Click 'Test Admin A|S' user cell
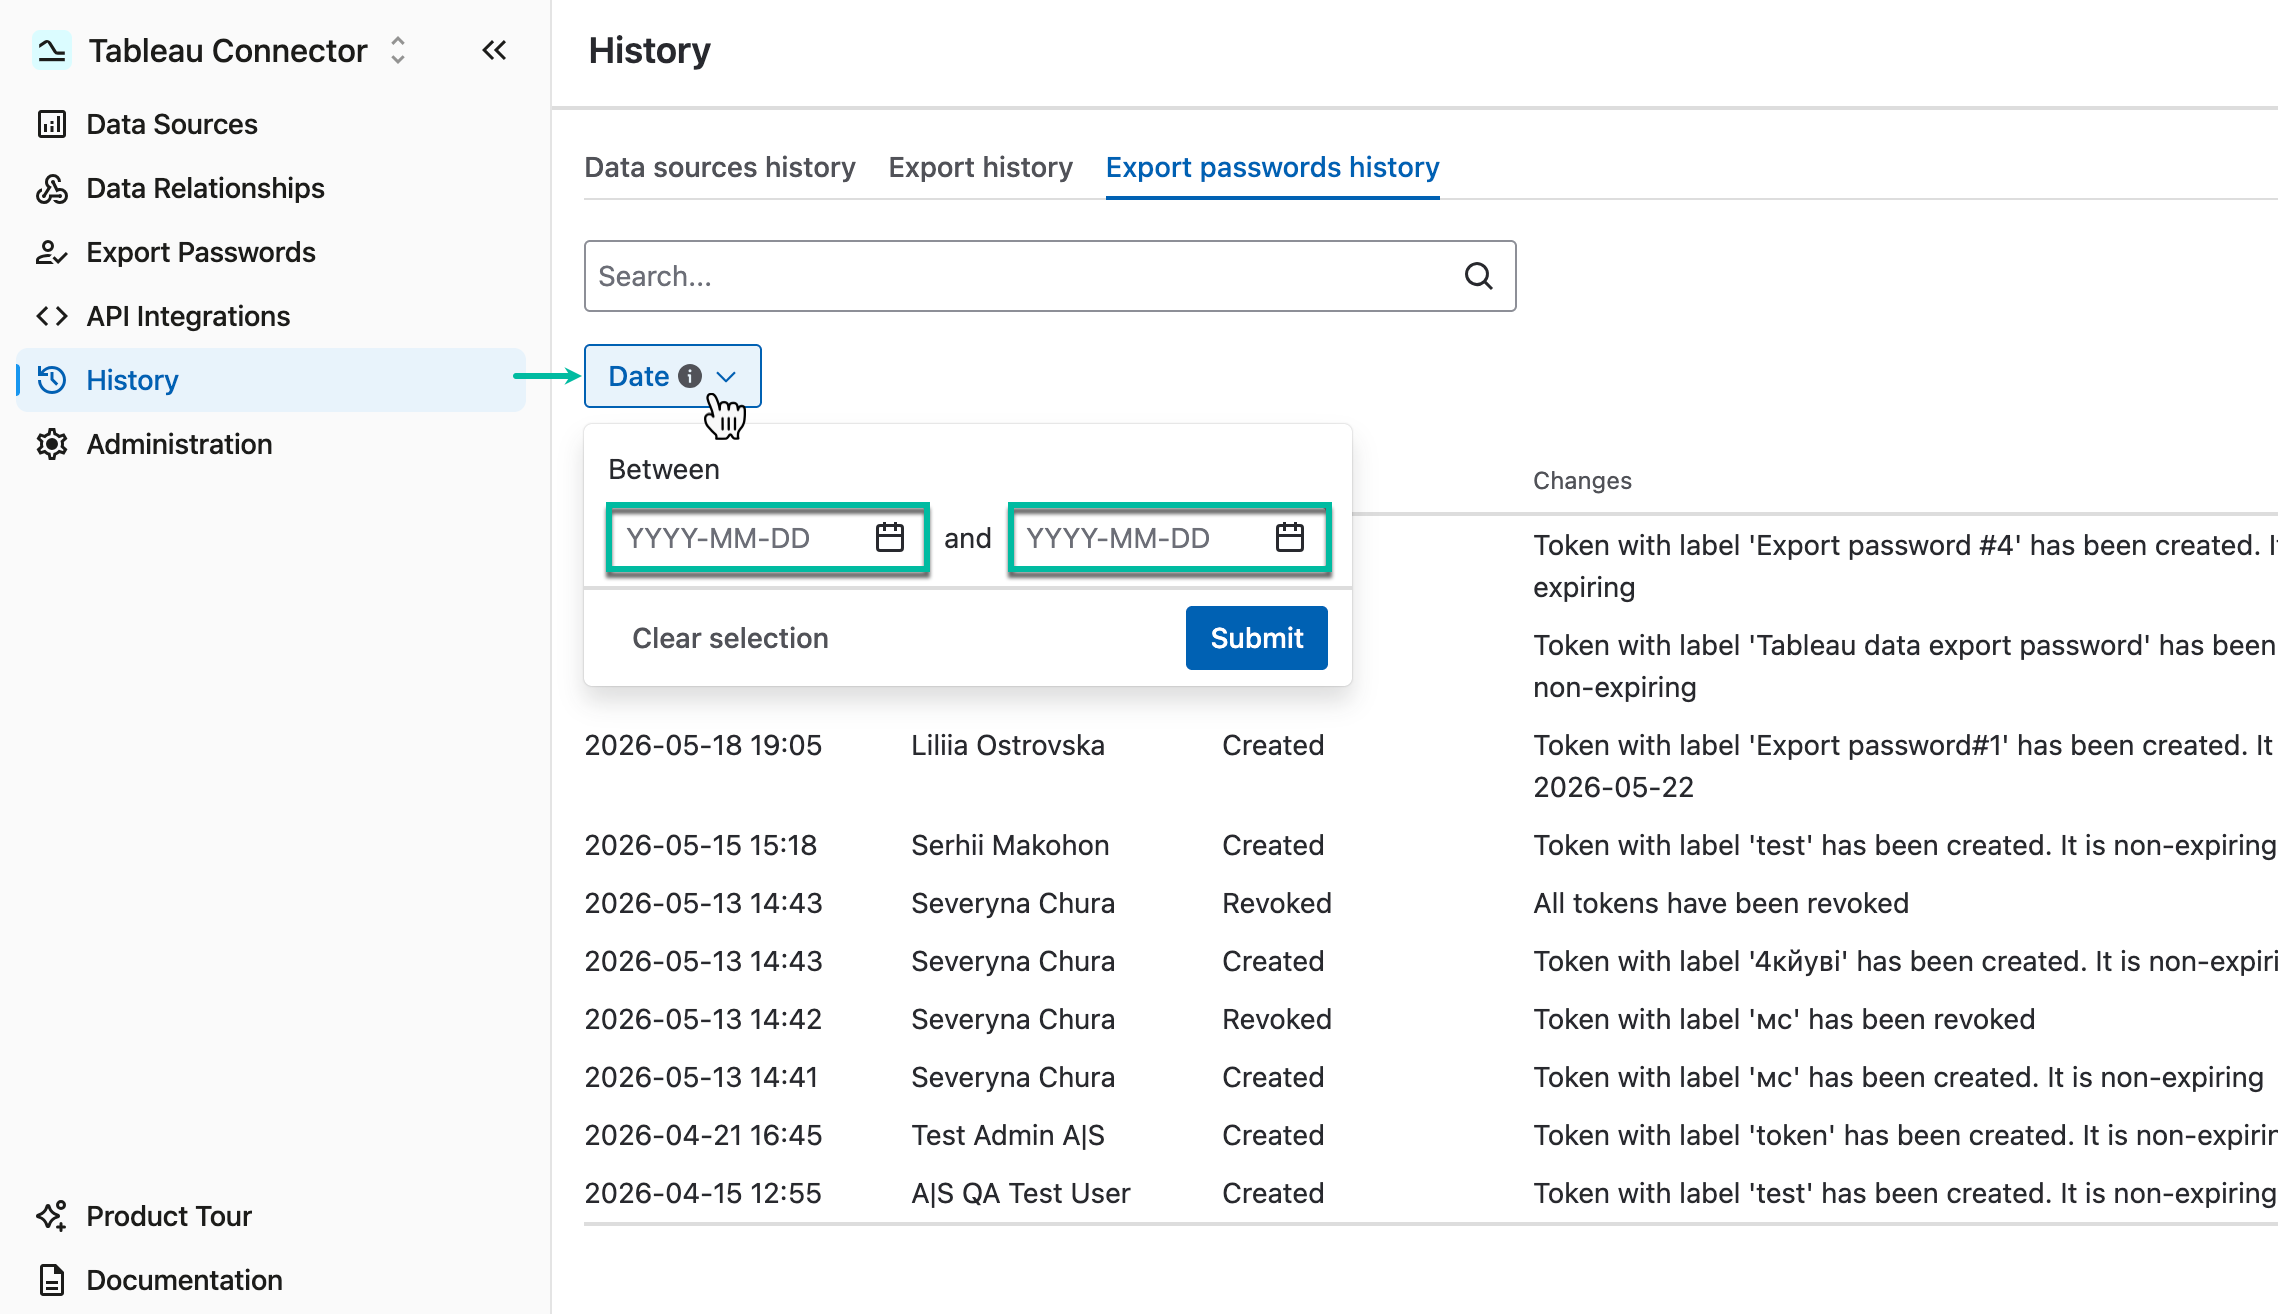Viewport: 2278px width, 1314px height. 1008,1135
